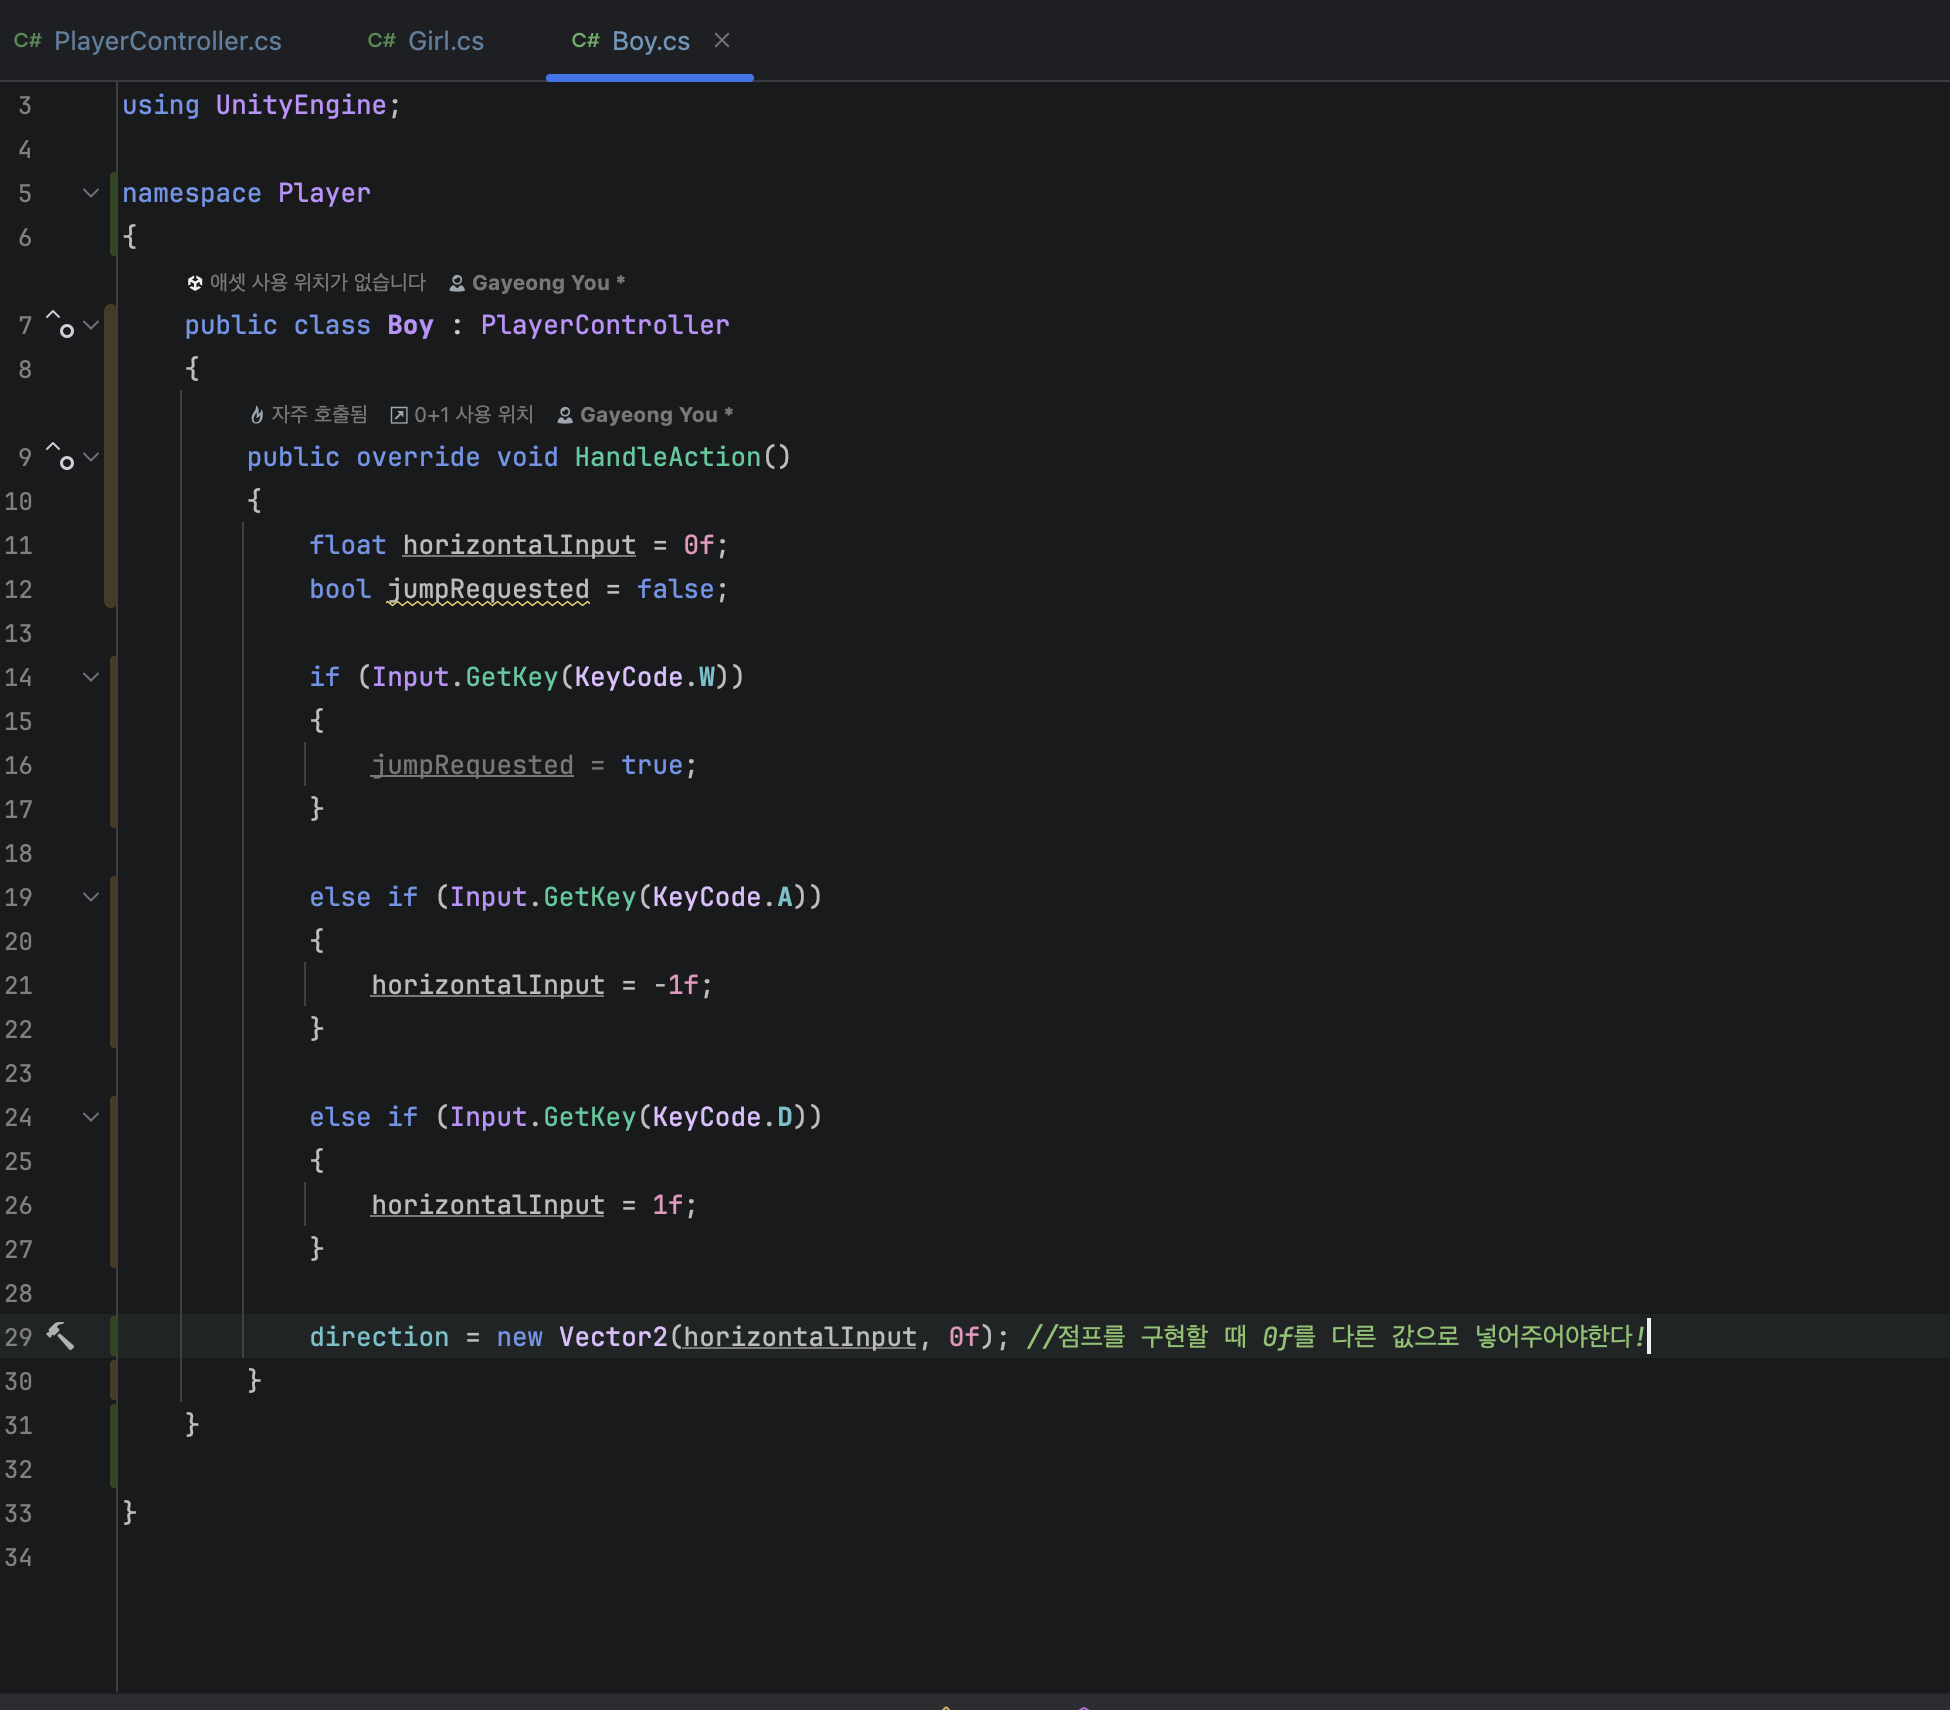This screenshot has height=1710, width=1950.
Task: Close the Boy.cs tab
Action: pos(722,40)
